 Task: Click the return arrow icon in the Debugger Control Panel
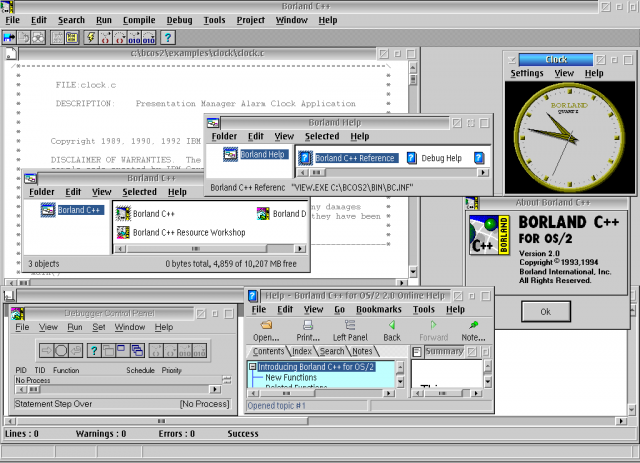[x=76, y=350]
